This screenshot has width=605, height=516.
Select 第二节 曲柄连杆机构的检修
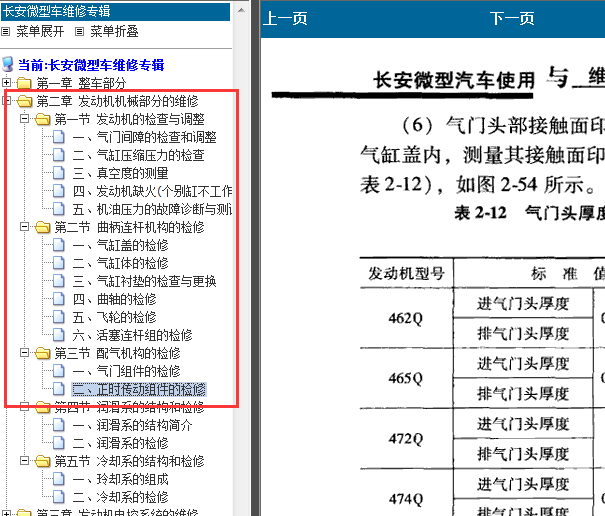coord(130,227)
